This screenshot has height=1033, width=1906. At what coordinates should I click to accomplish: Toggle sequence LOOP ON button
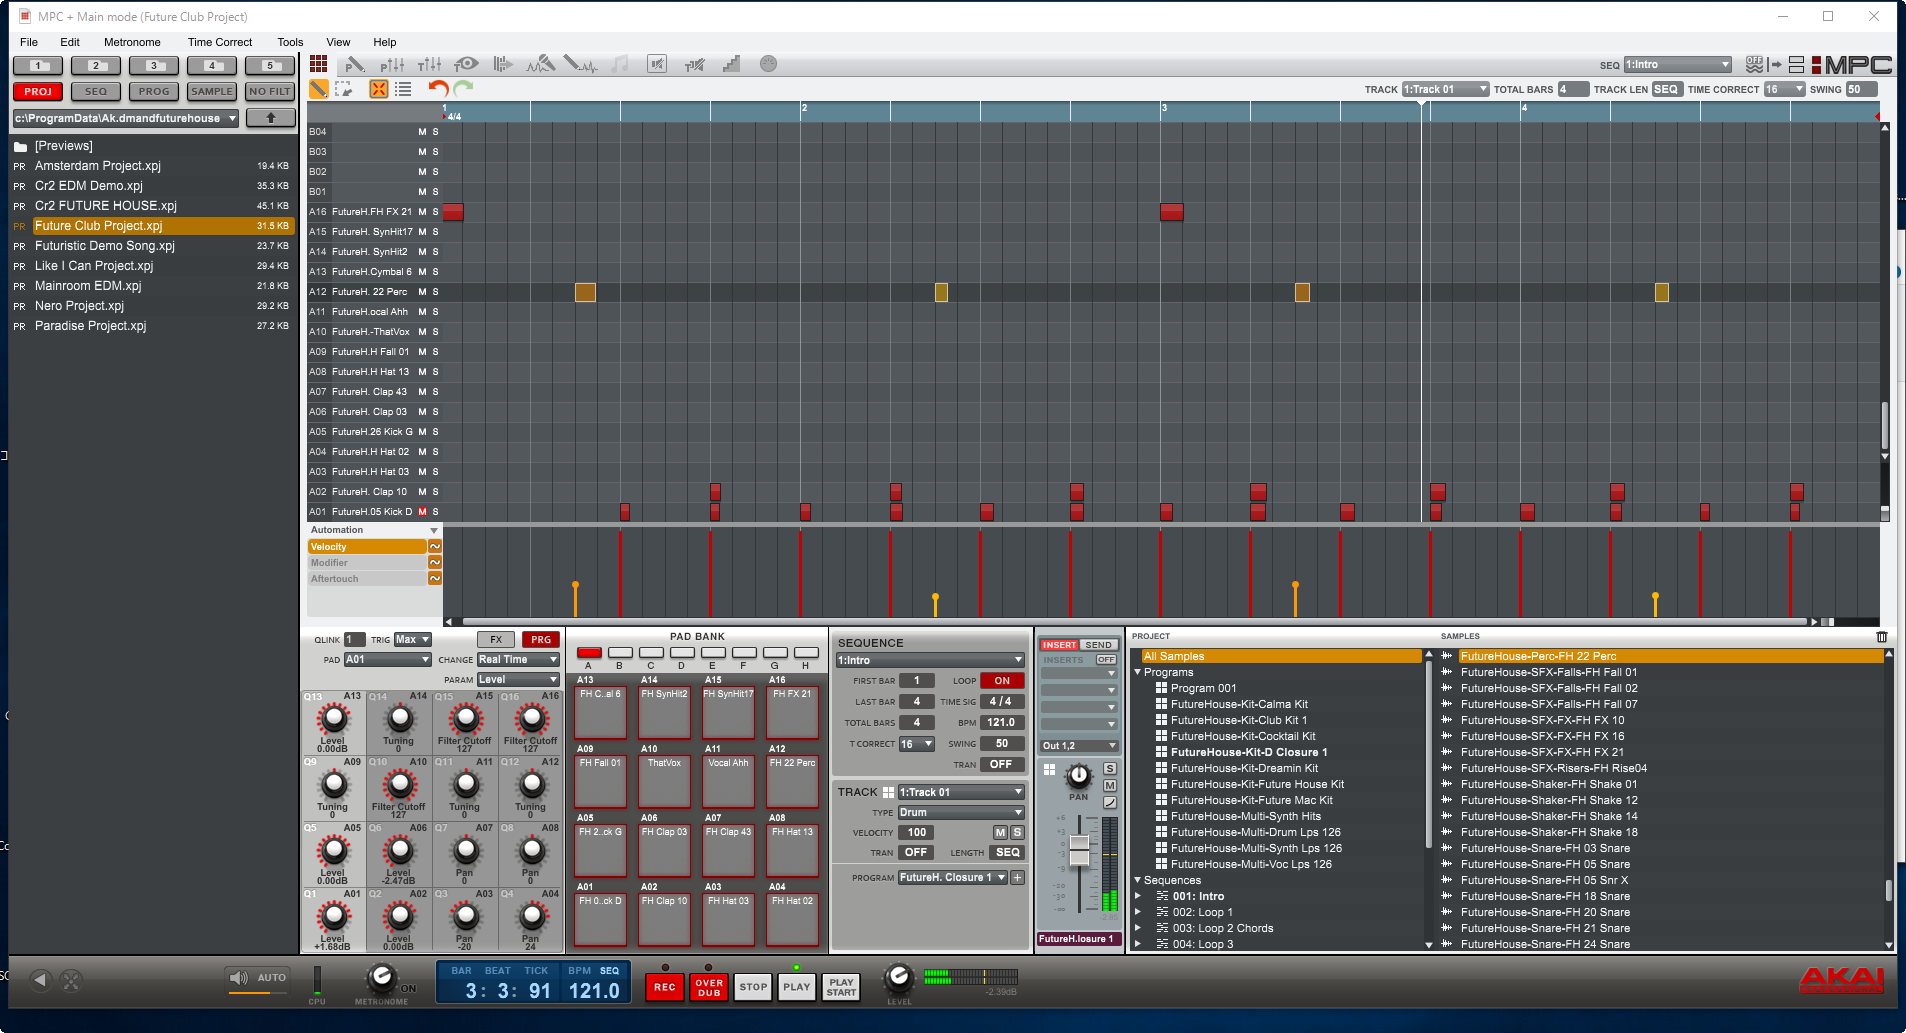pyautogui.click(x=1002, y=681)
